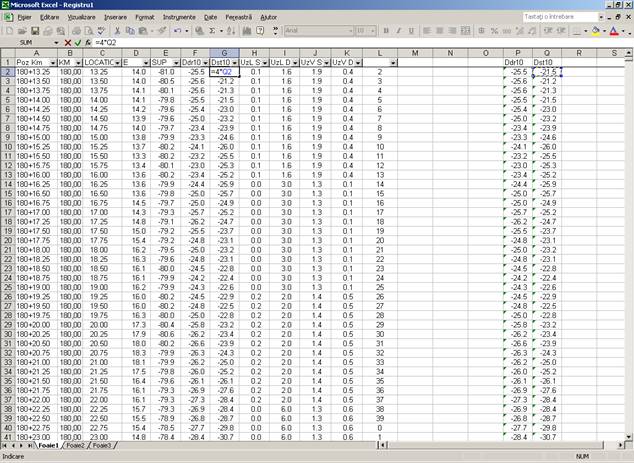This screenshot has width=634, height=463.
Task: Click the fx Insert Function icon
Action: click(x=88, y=43)
